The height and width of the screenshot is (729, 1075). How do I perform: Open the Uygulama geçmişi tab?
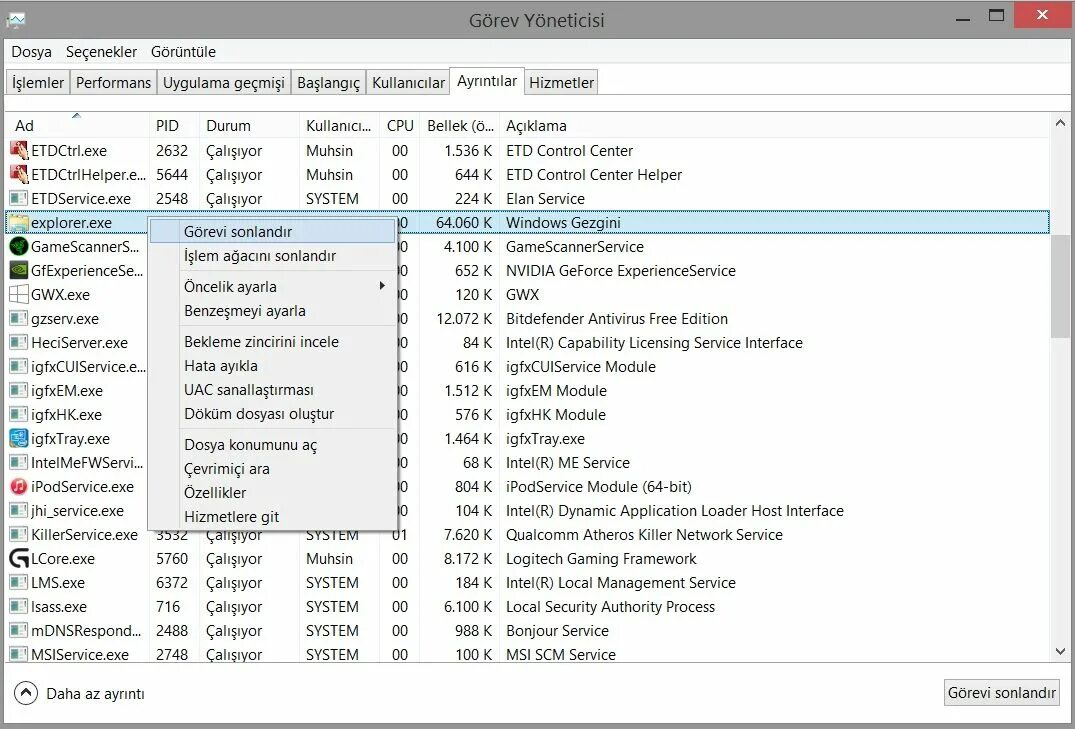click(224, 82)
